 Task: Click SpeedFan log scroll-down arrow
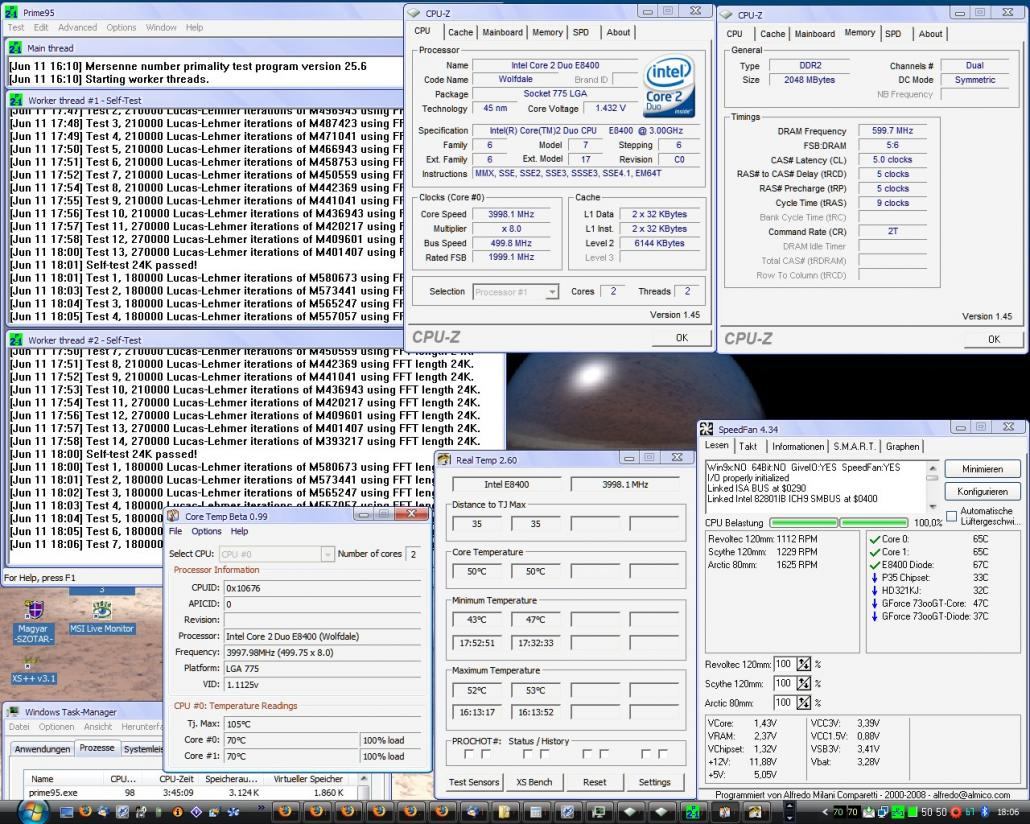[x=932, y=507]
